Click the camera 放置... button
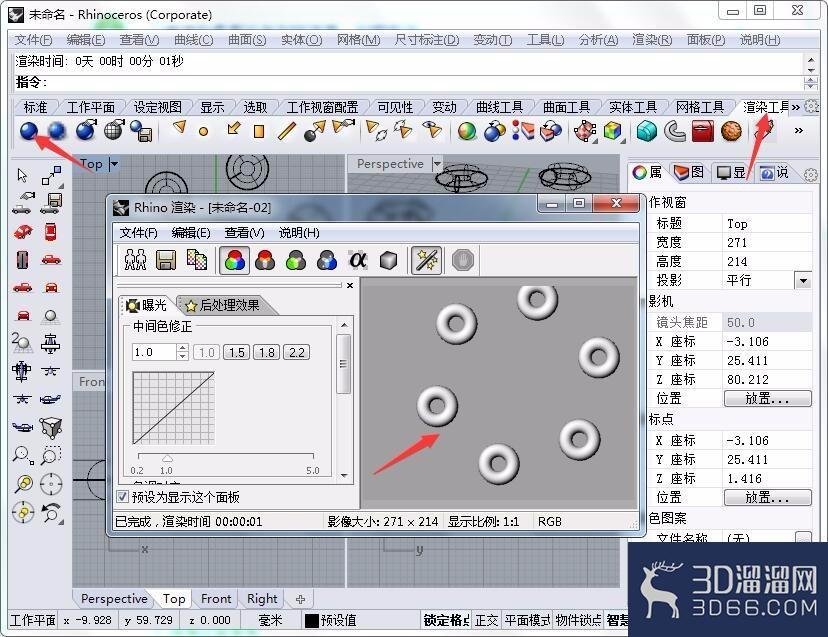 point(767,398)
